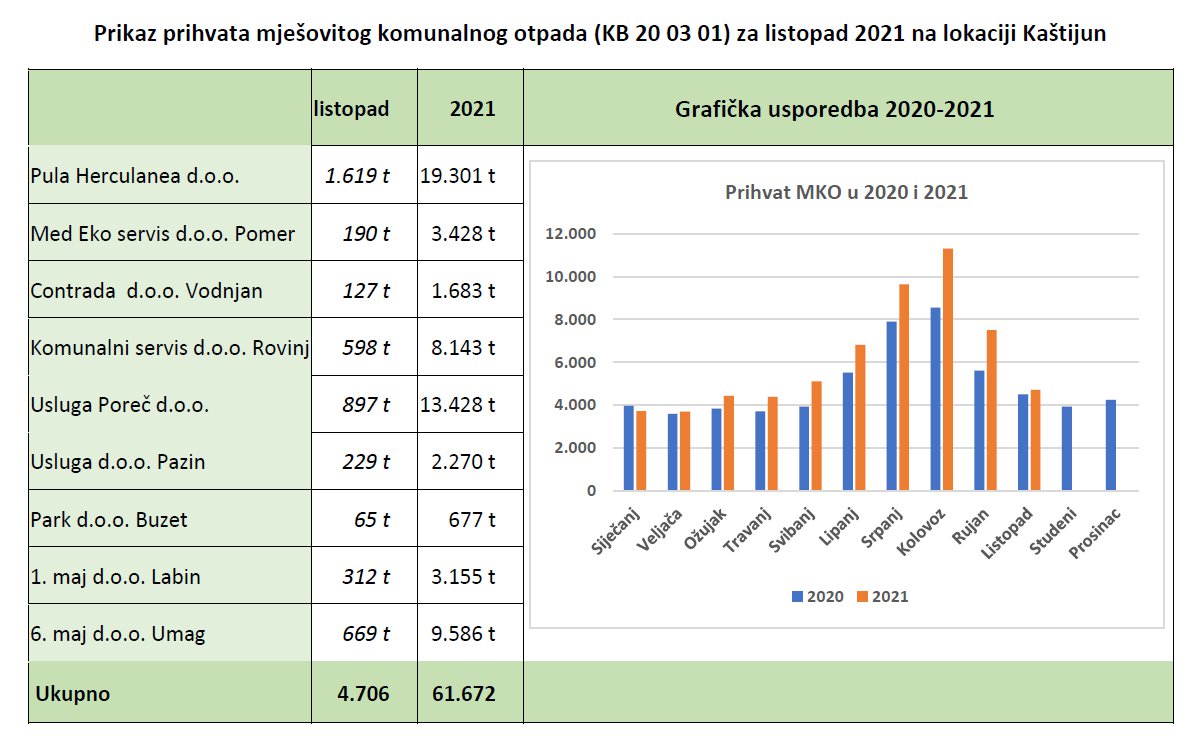Select the "669 t" cell for Umag
This screenshot has height=753, width=1198.
(x=366, y=633)
